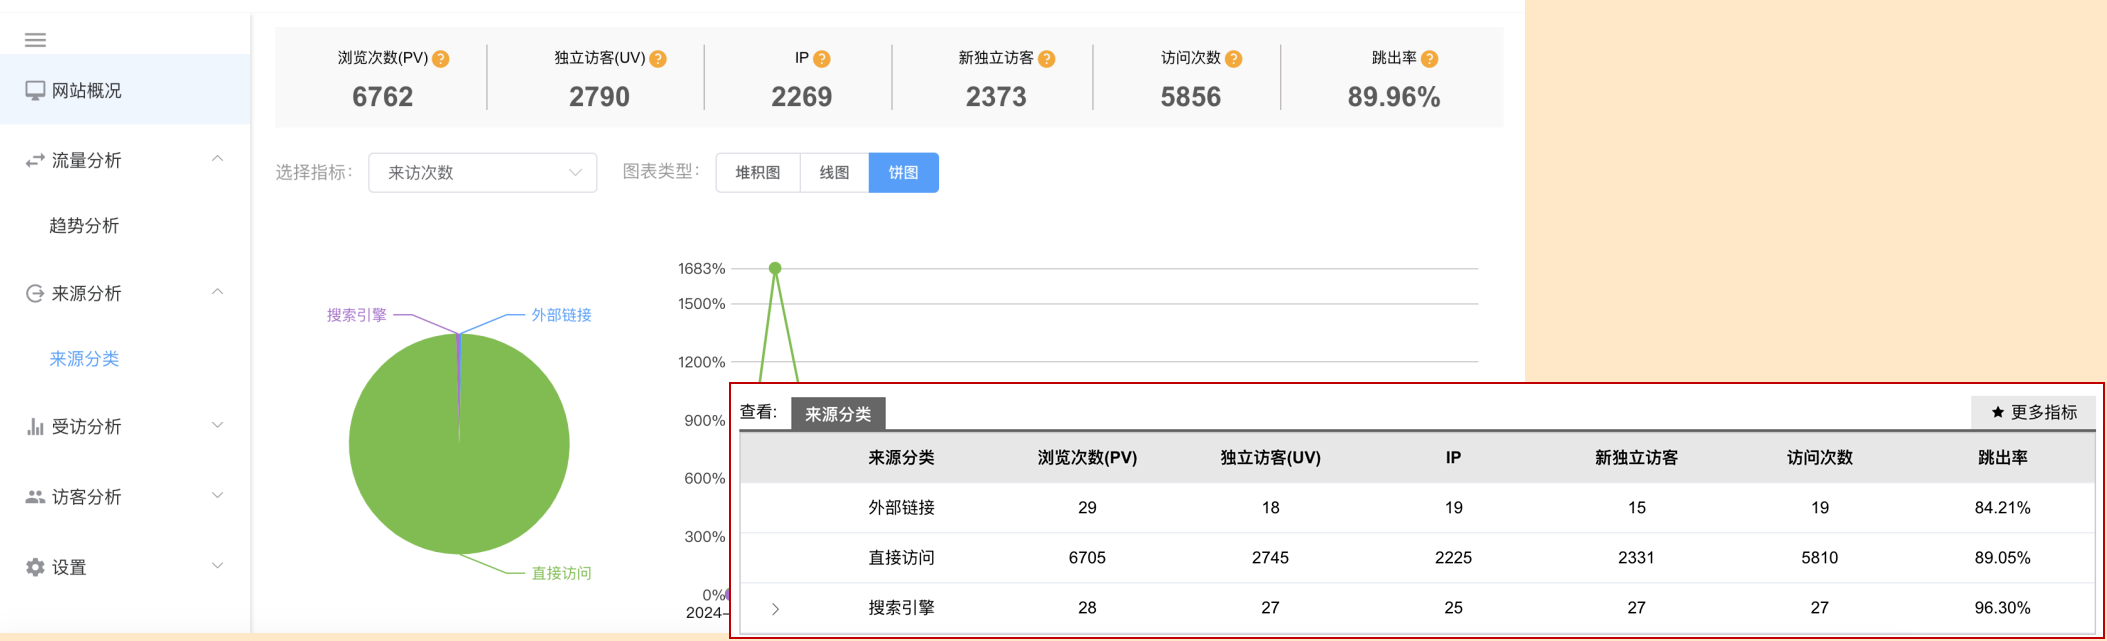The image size is (2107, 641).
Task: Select the 来源分类 view tab
Action: [838, 414]
